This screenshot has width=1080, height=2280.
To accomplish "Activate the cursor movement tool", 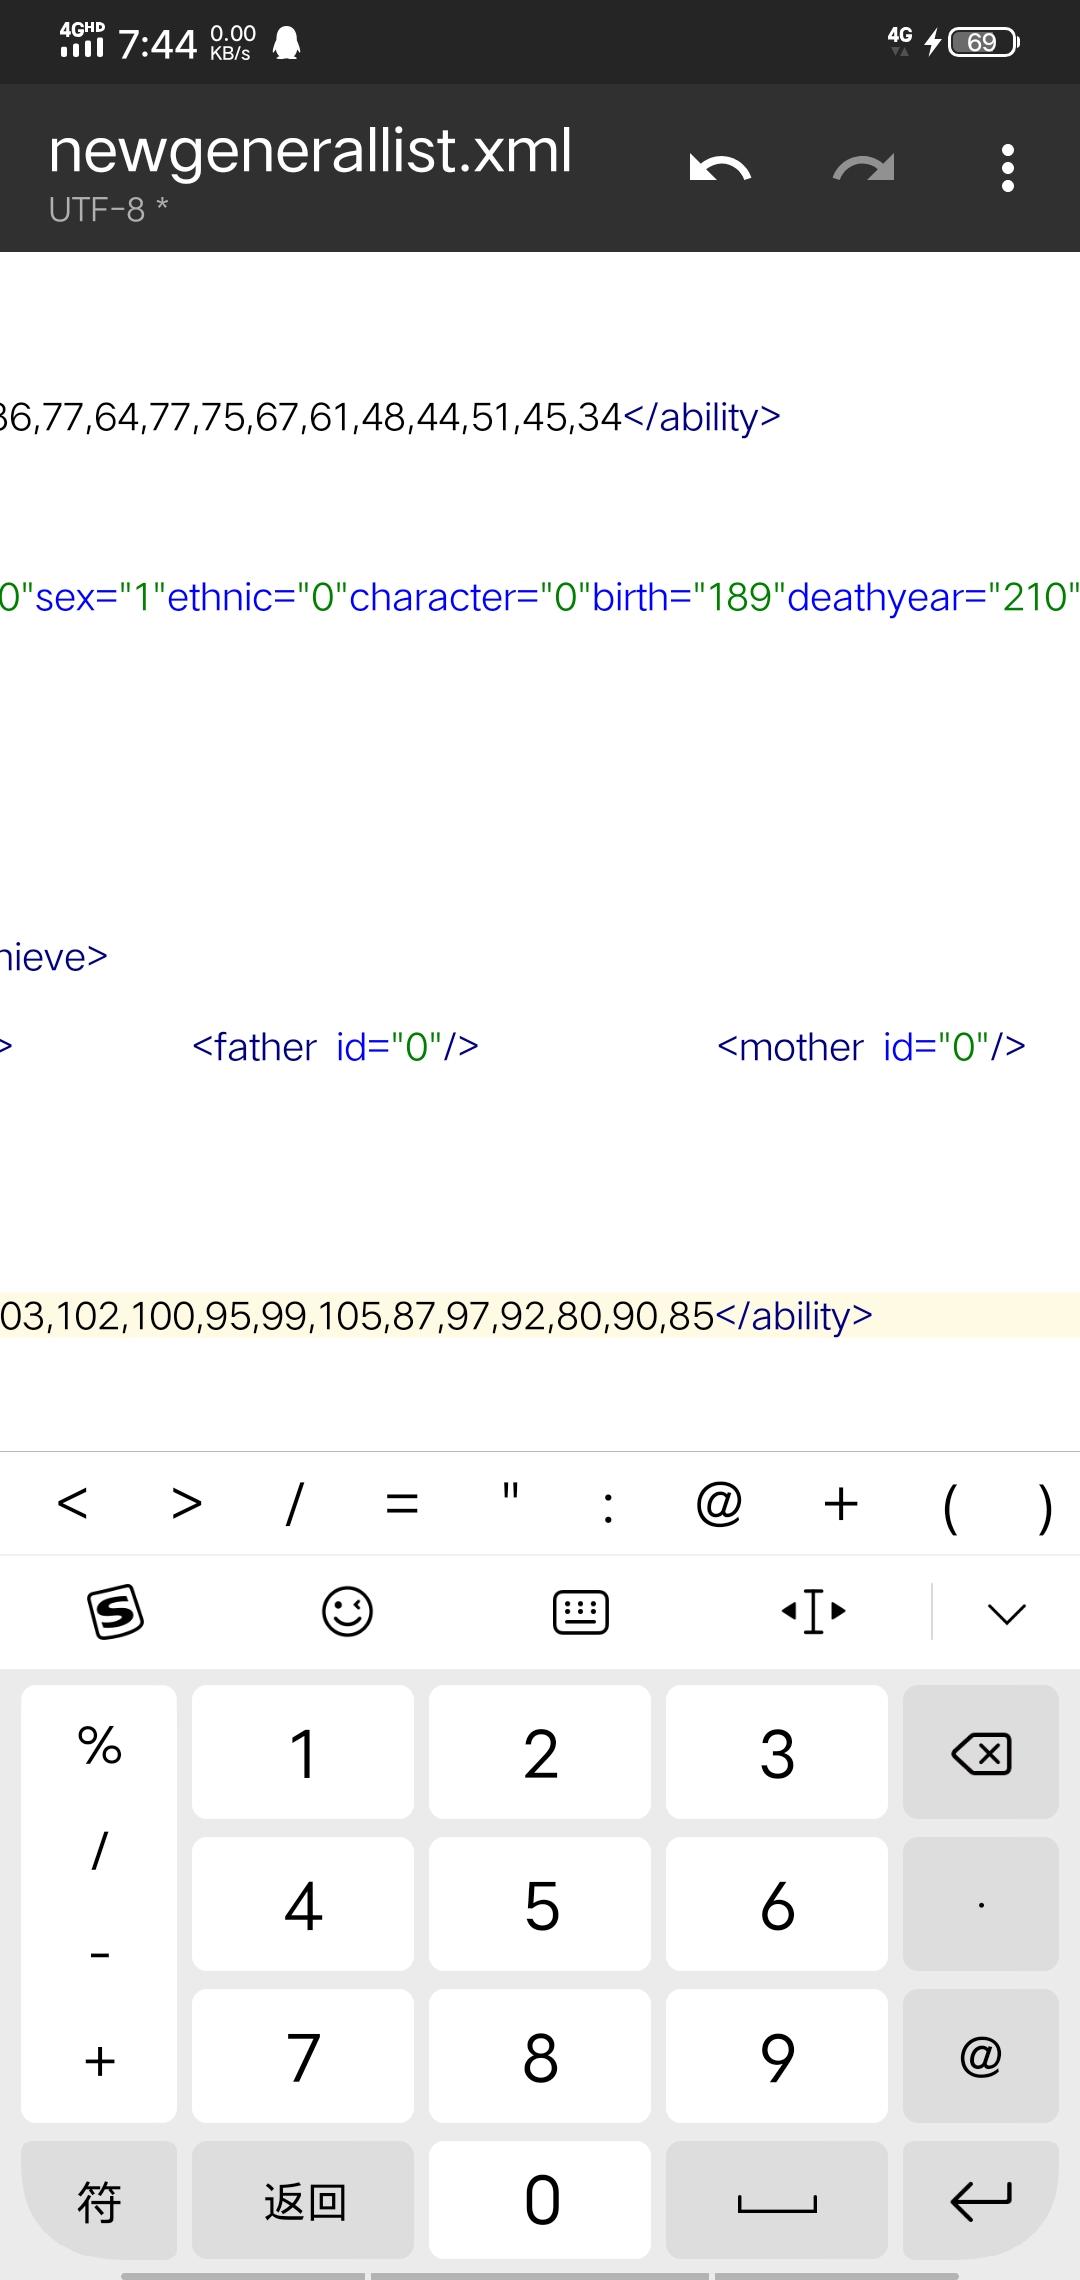I will click(813, 1612).
